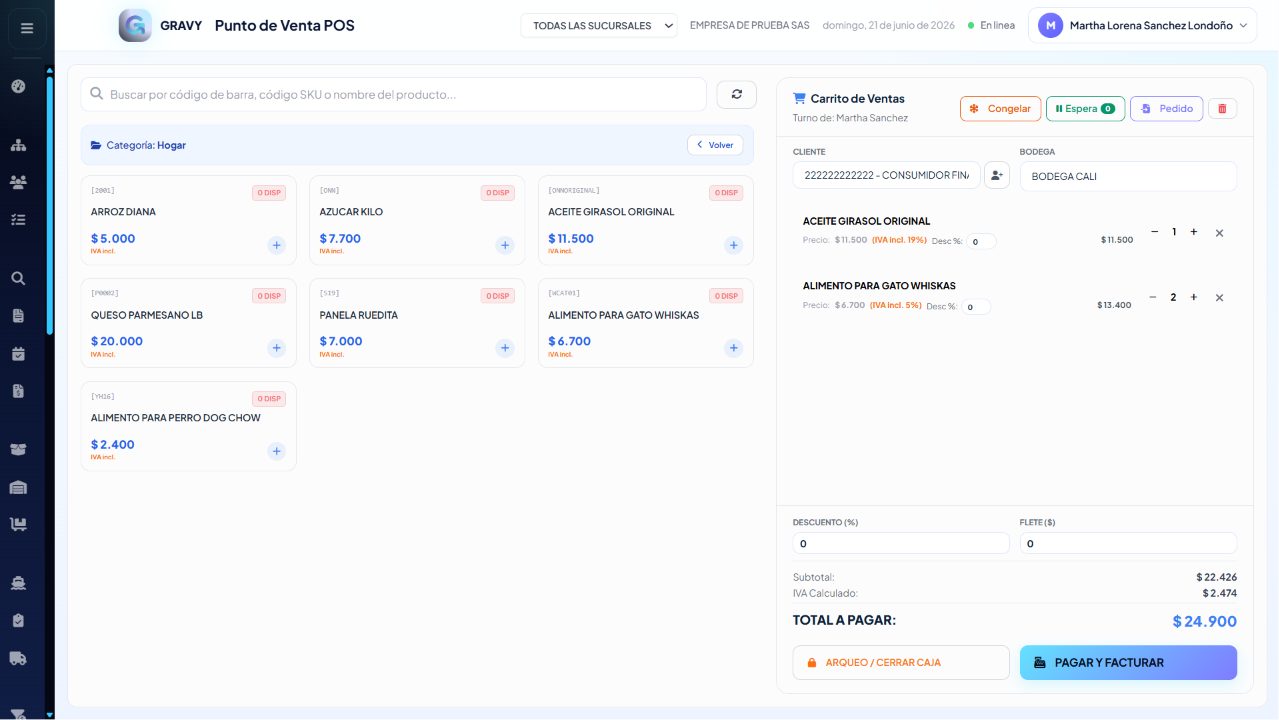Open the delivery truck icon in sidebar
1279x720 pixels.
(x=18, y=658)
